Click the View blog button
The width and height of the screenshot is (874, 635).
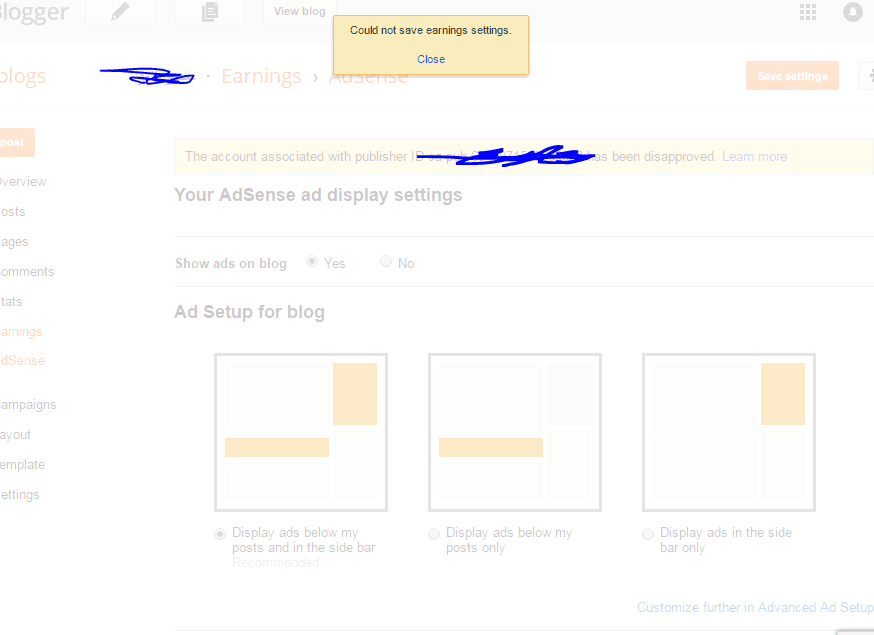point(299,12)
